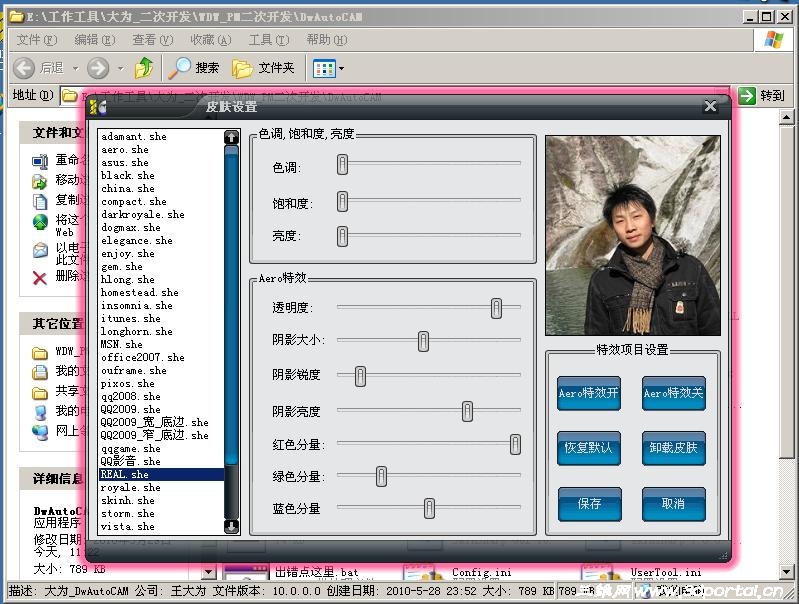Click the portrait preview photo
The width and height of the screenshot is (799, 604).
(x=632, y=235)
